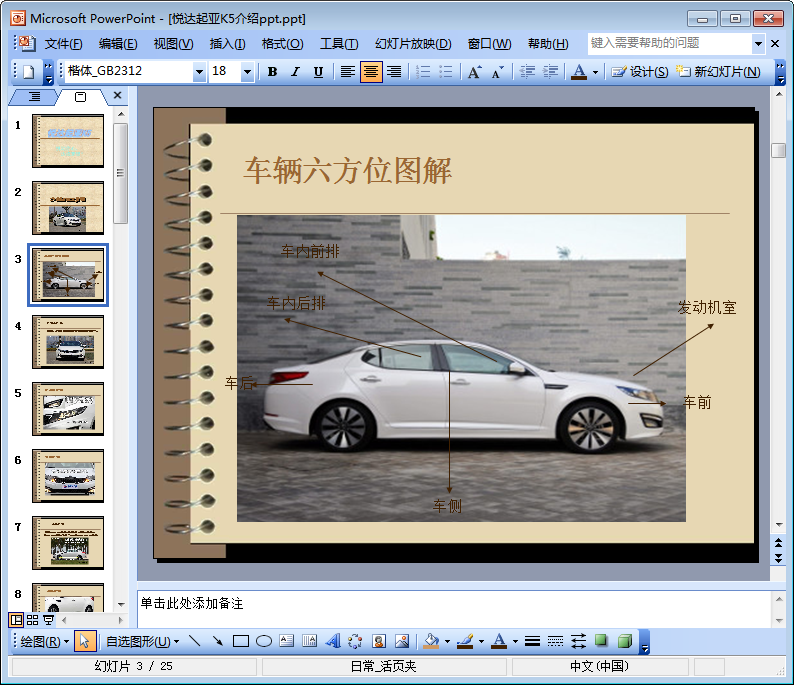Select the Arrow drawing tool
Viewport: 794px width, 685px height.
(218, 641)
